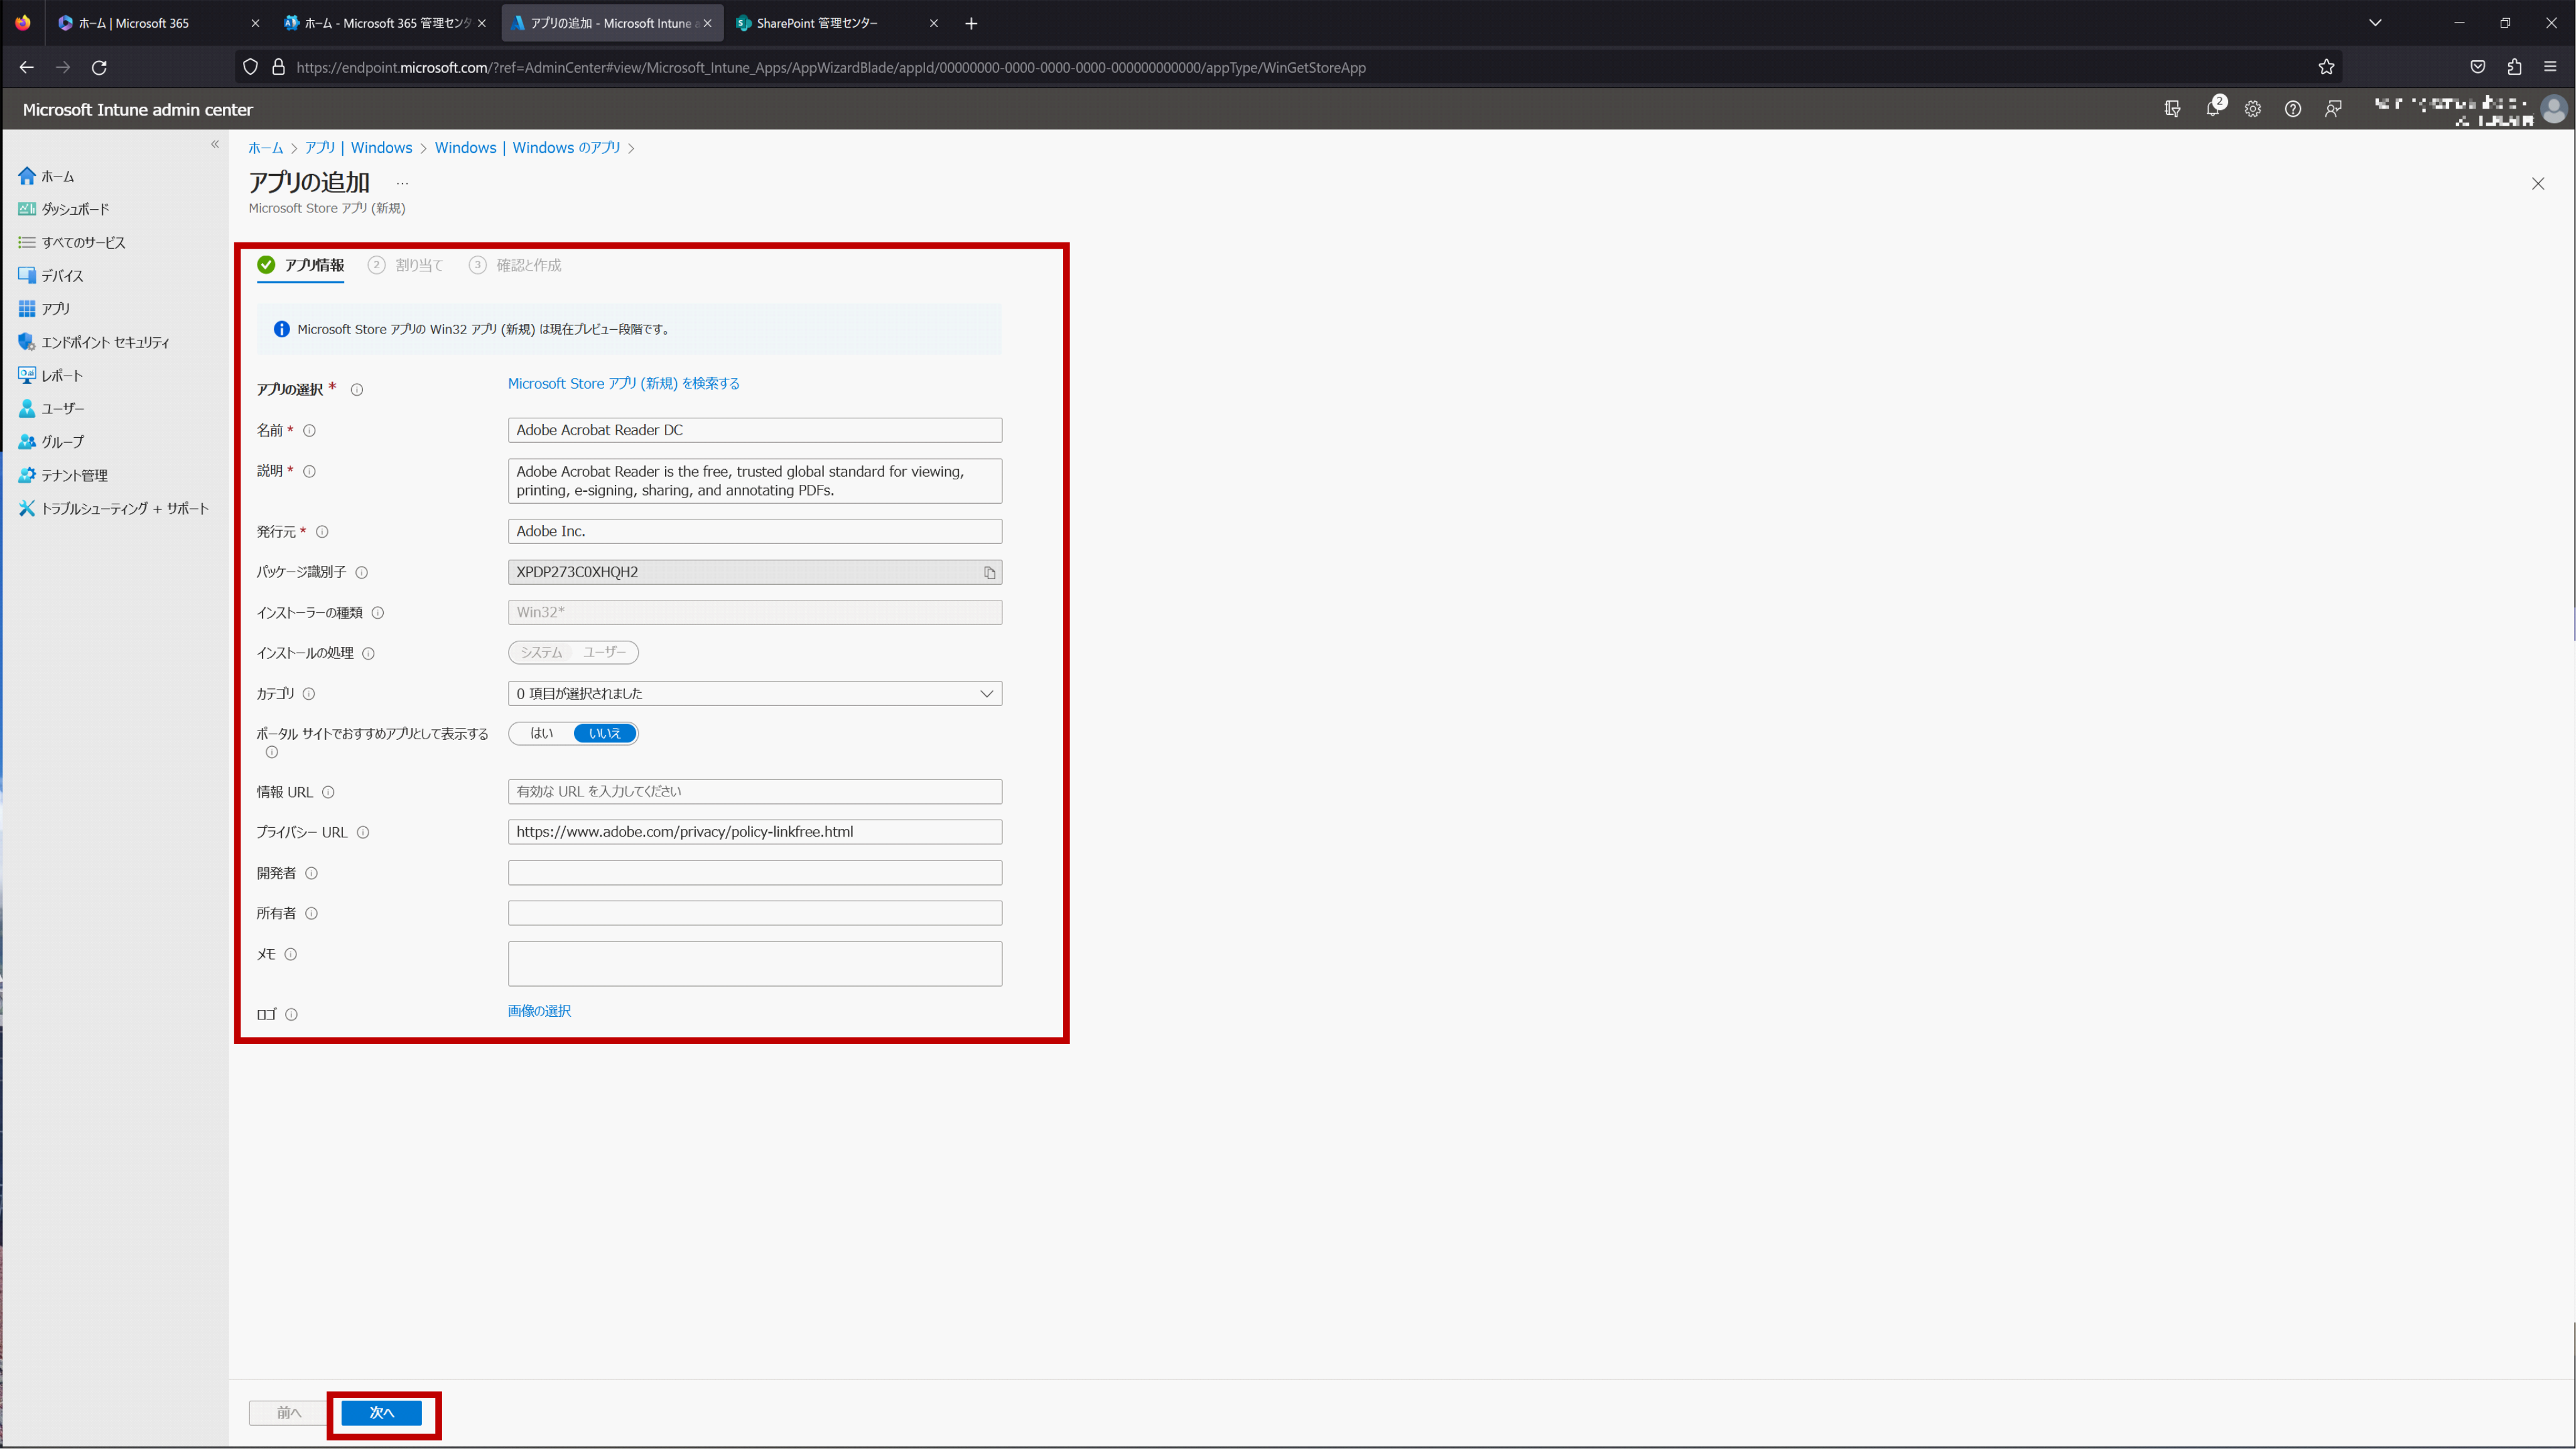The height and width of the screenshot is (1449, 2576).
Task: Click ホーム breadcrumb link
Action: click(266, 148)
